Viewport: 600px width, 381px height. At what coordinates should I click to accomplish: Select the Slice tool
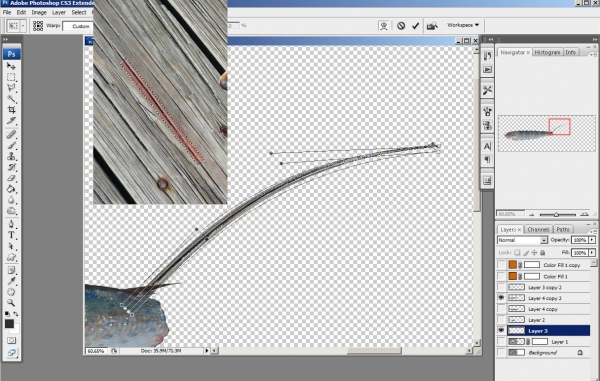11,120
